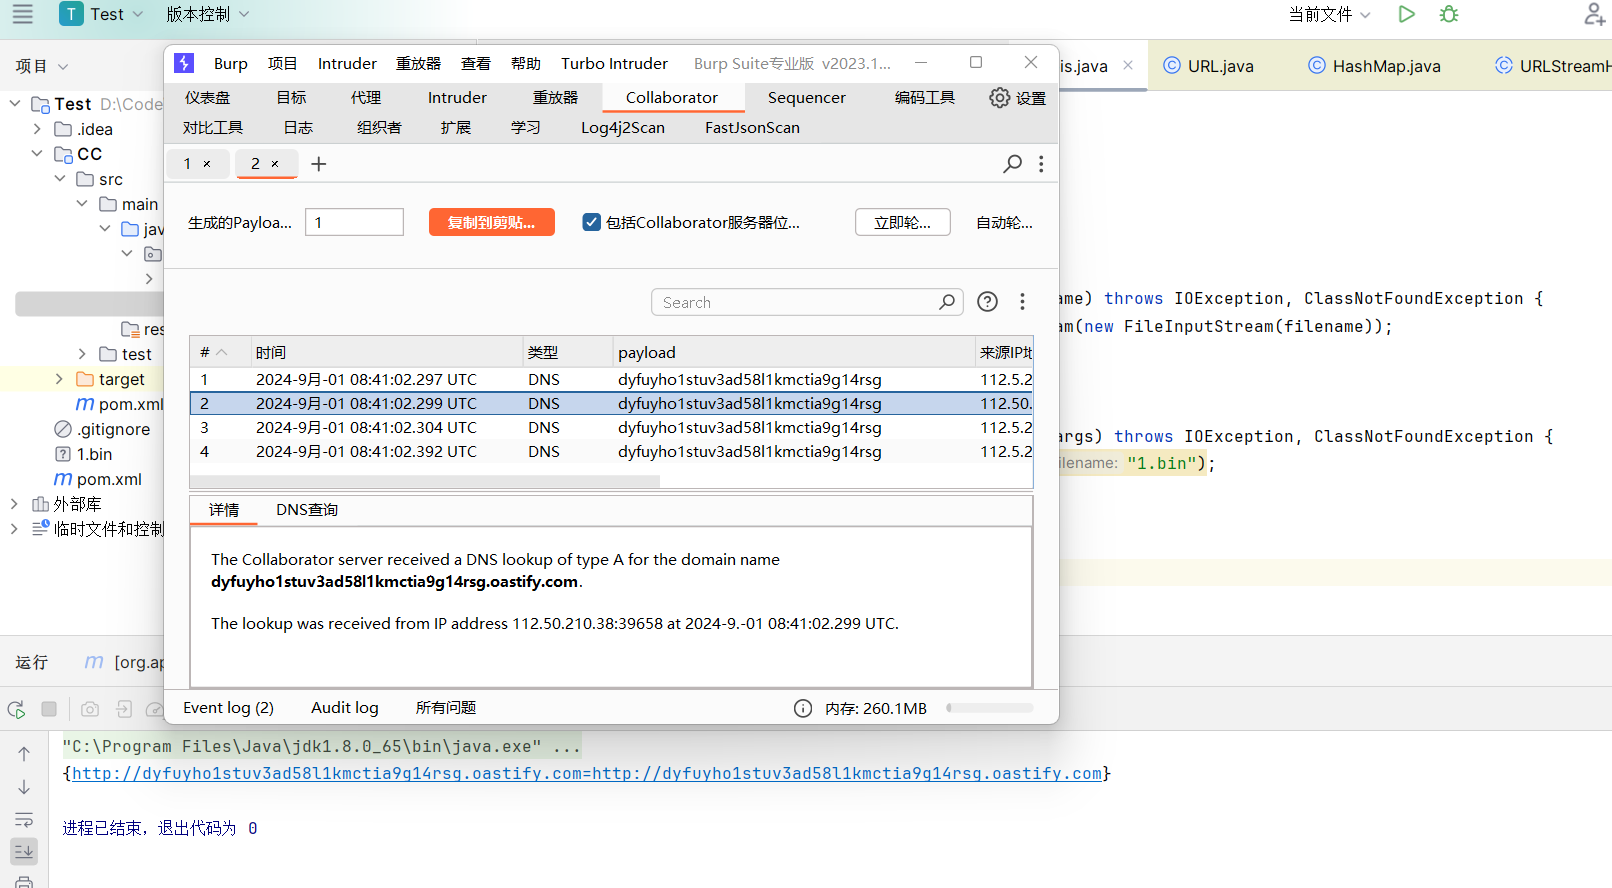Open the Turbo Intruder menu
The height and width of the screenshot is (888, 1612).
click(614, 63)
